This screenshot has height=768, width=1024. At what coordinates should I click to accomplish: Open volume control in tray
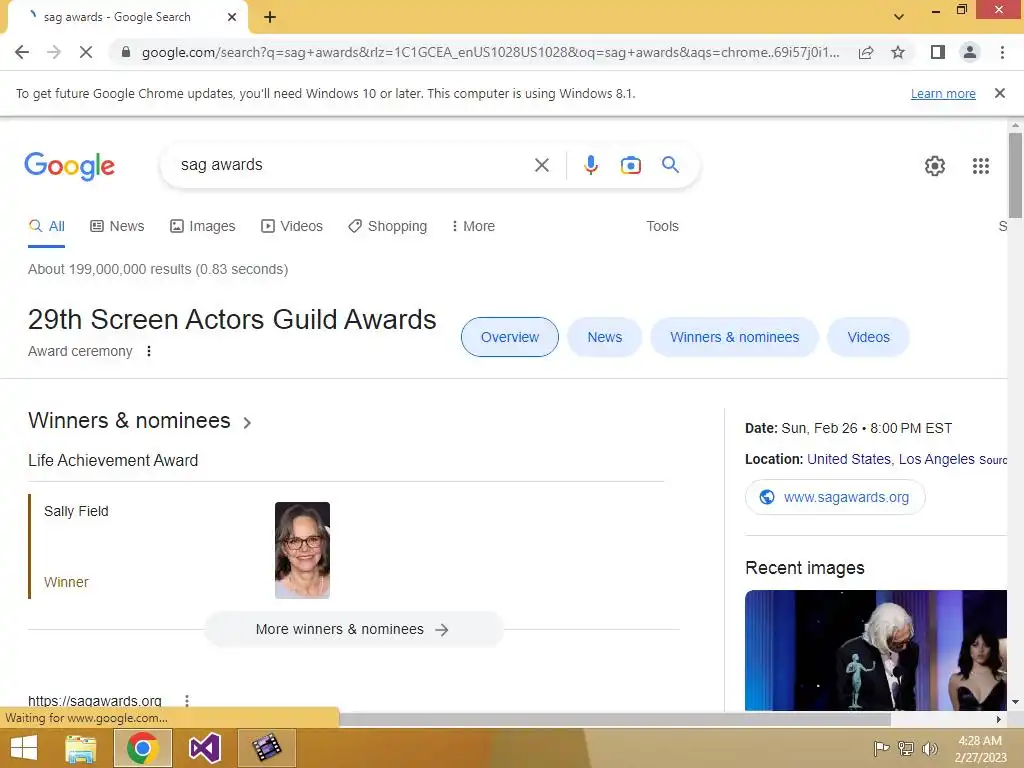pos(929,748)
